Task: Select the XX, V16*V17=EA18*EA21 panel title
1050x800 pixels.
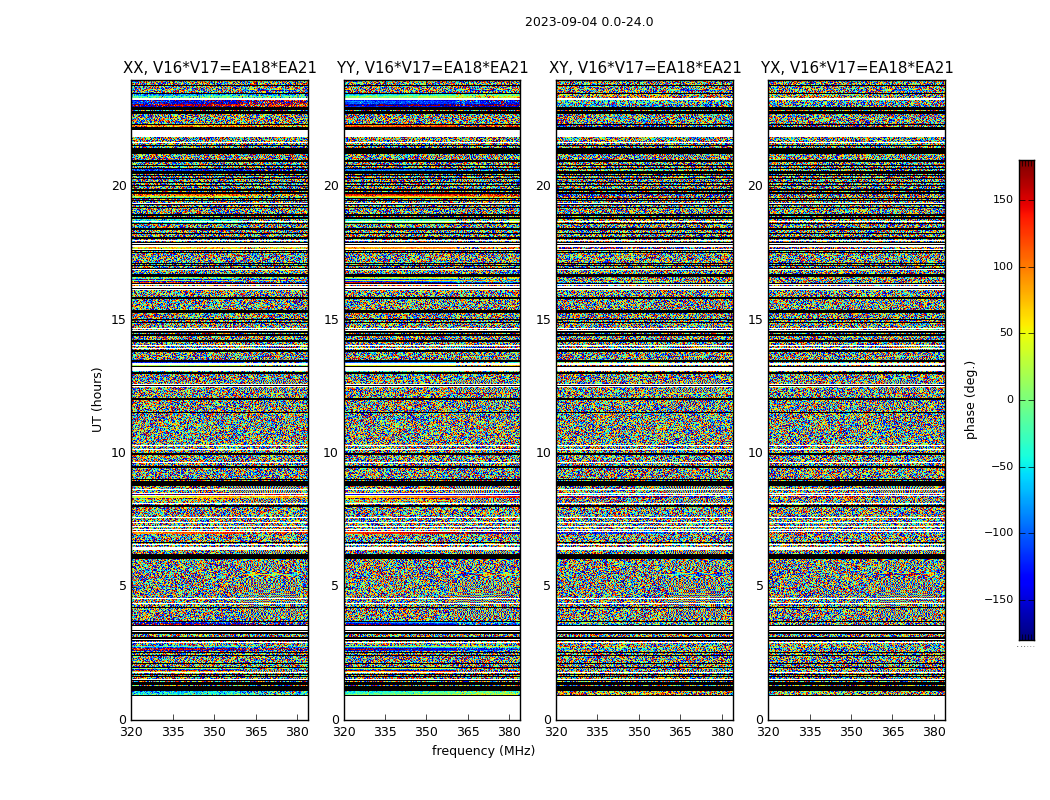Action: 220,68
